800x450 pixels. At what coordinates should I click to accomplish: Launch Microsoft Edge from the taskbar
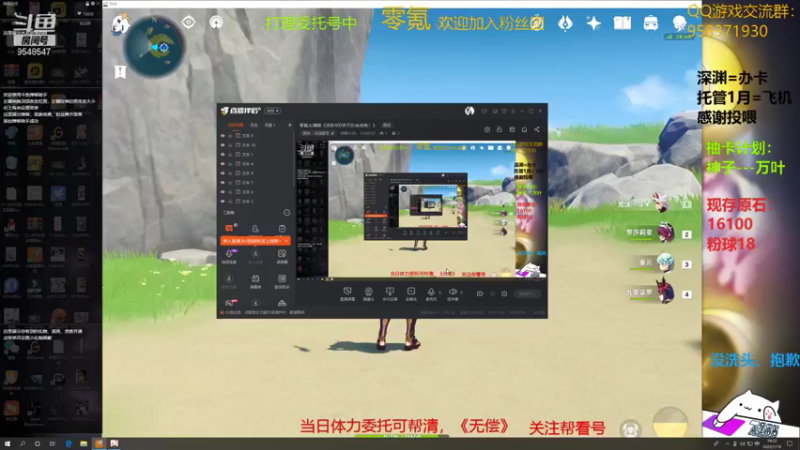[x=68, y=444]
